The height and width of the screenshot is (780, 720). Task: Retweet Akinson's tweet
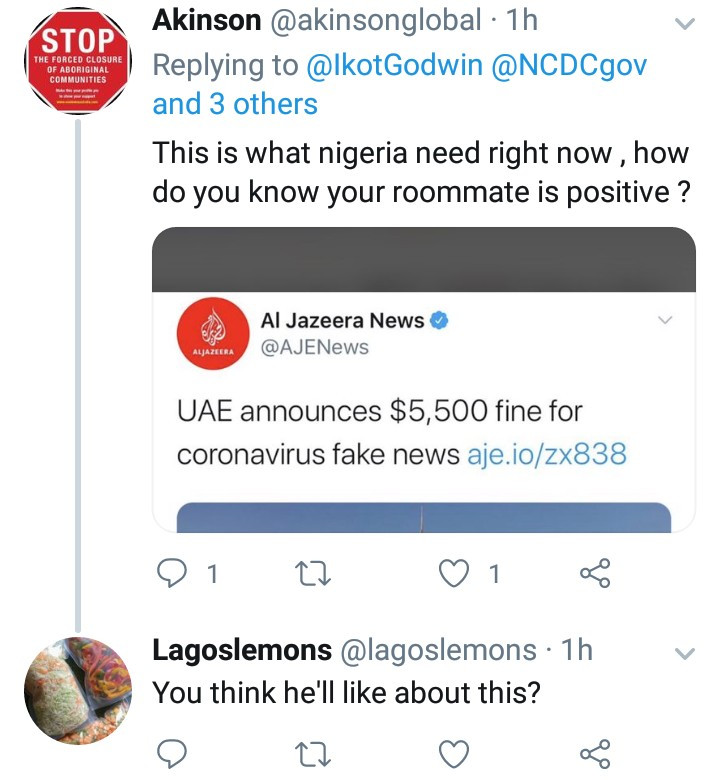click(312, 574)
